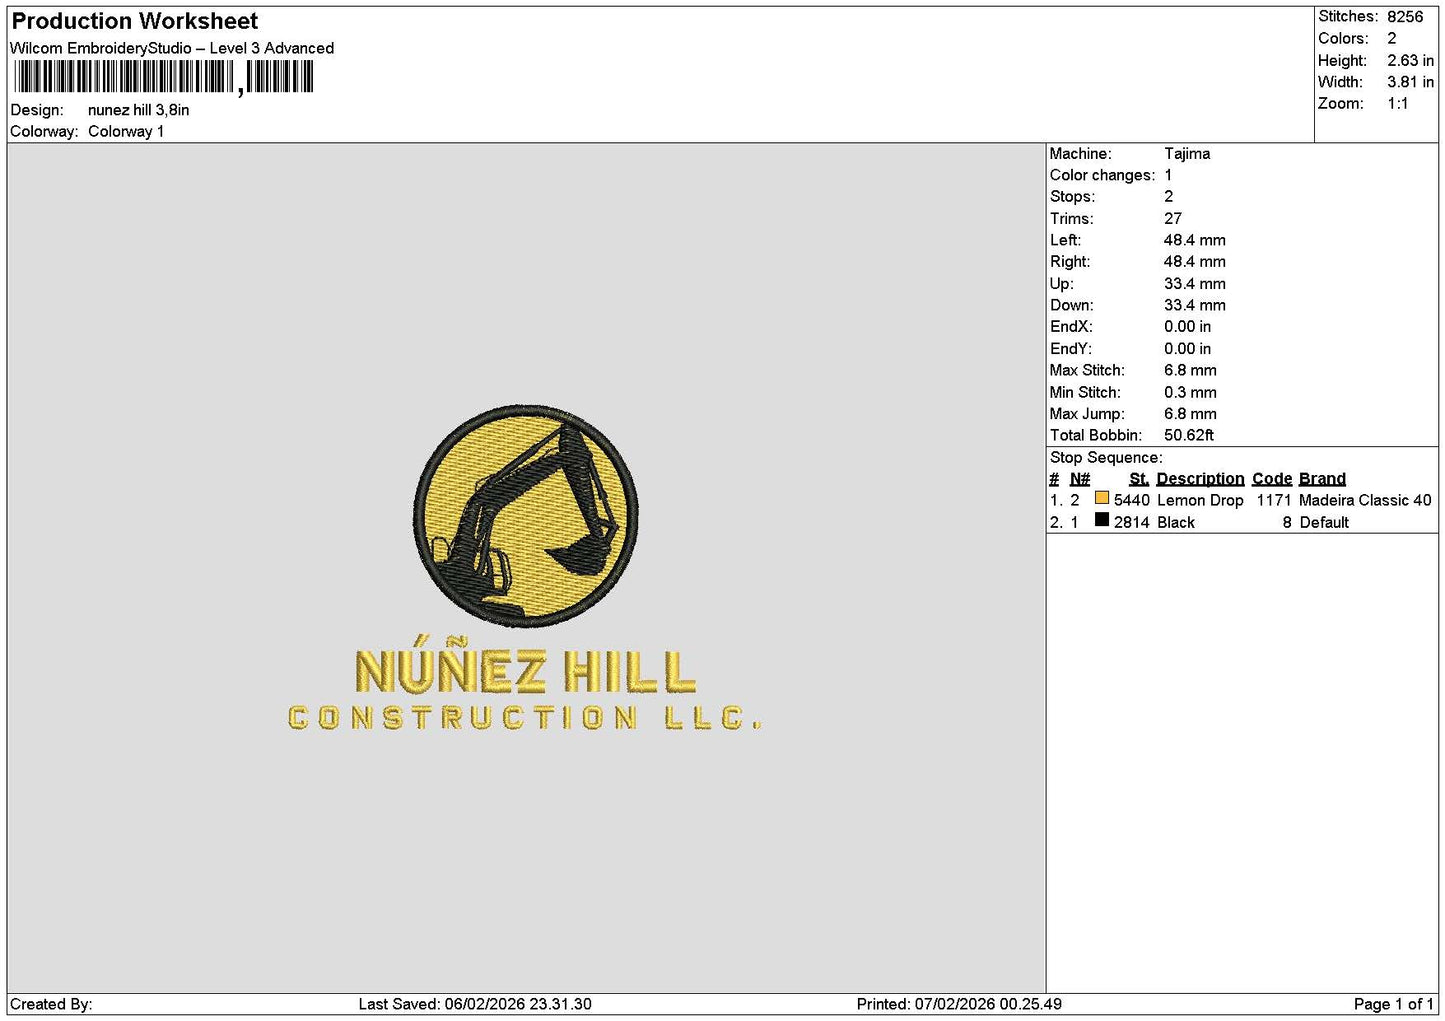Click the Width value 3.81 in
Image resolution: width=1445 pixels, height=1021 pixels.
pos(1410,82)
